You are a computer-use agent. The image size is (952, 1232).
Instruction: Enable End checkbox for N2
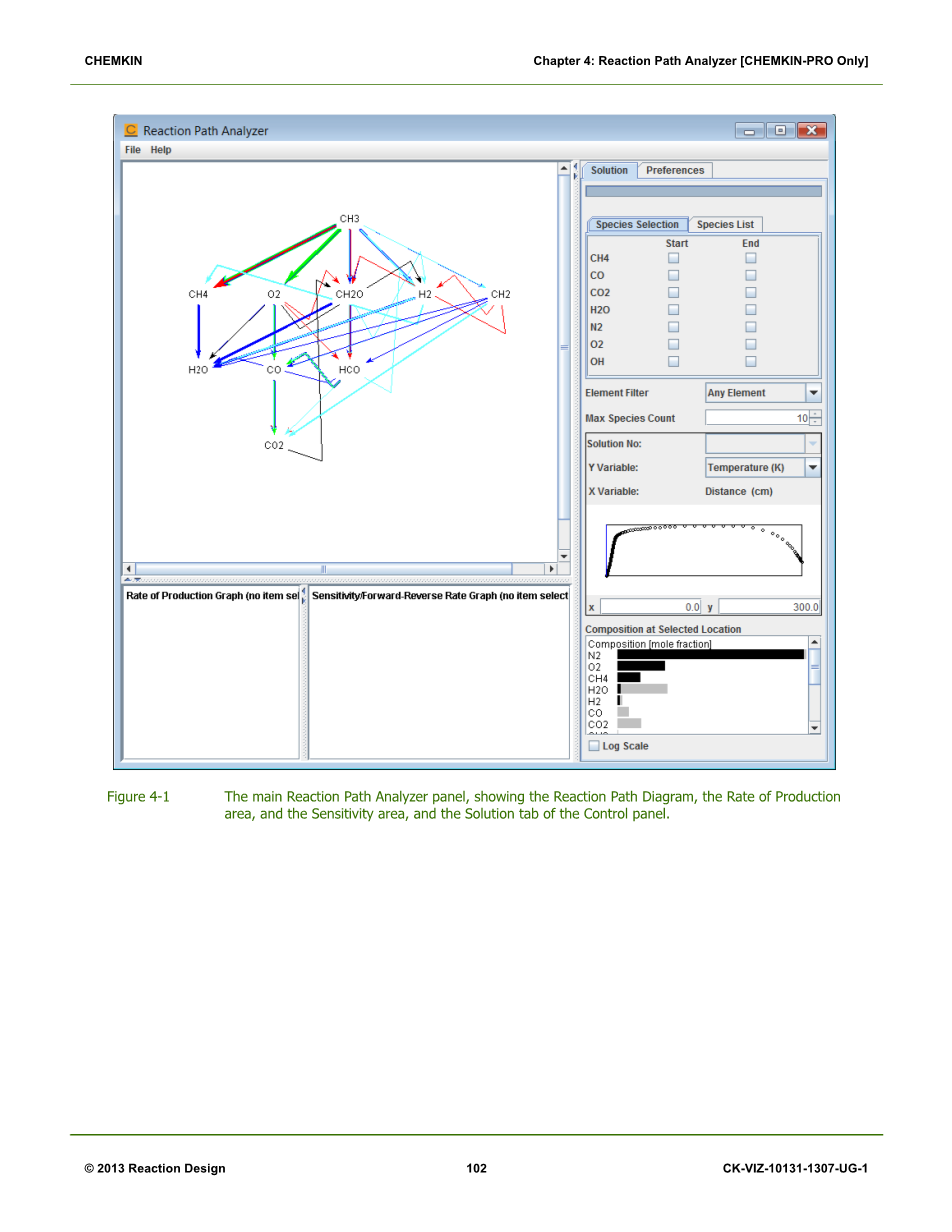pyautogui.click(x=751, y=327)
